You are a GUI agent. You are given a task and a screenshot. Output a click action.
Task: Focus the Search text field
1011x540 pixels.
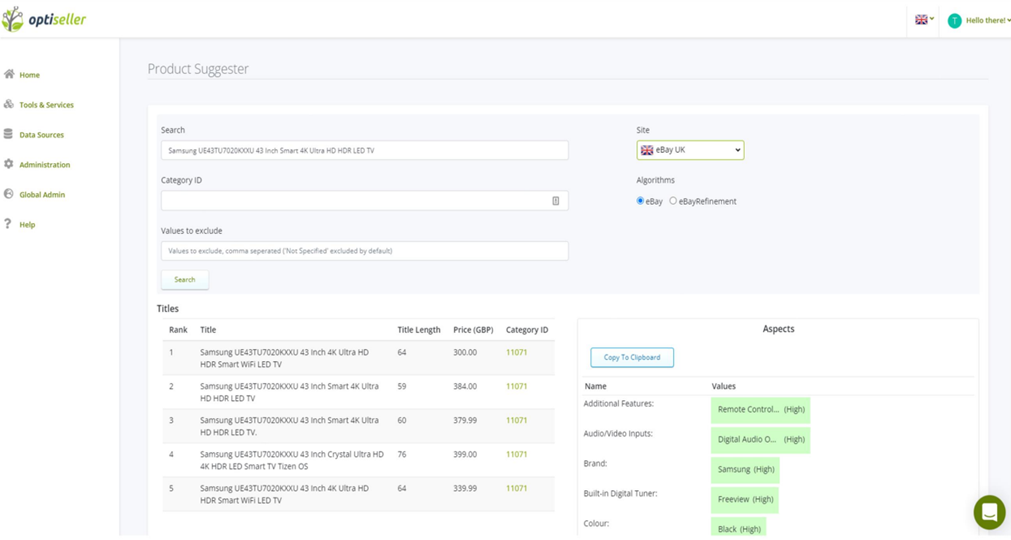[x=365, y=150]
